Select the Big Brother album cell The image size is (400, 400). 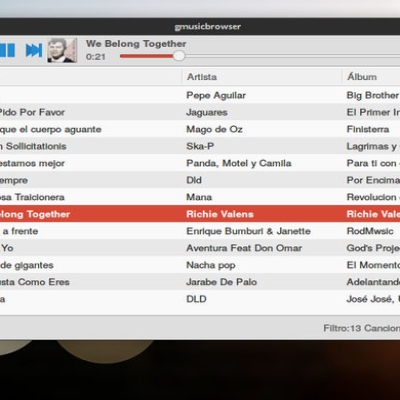[373, 95]
